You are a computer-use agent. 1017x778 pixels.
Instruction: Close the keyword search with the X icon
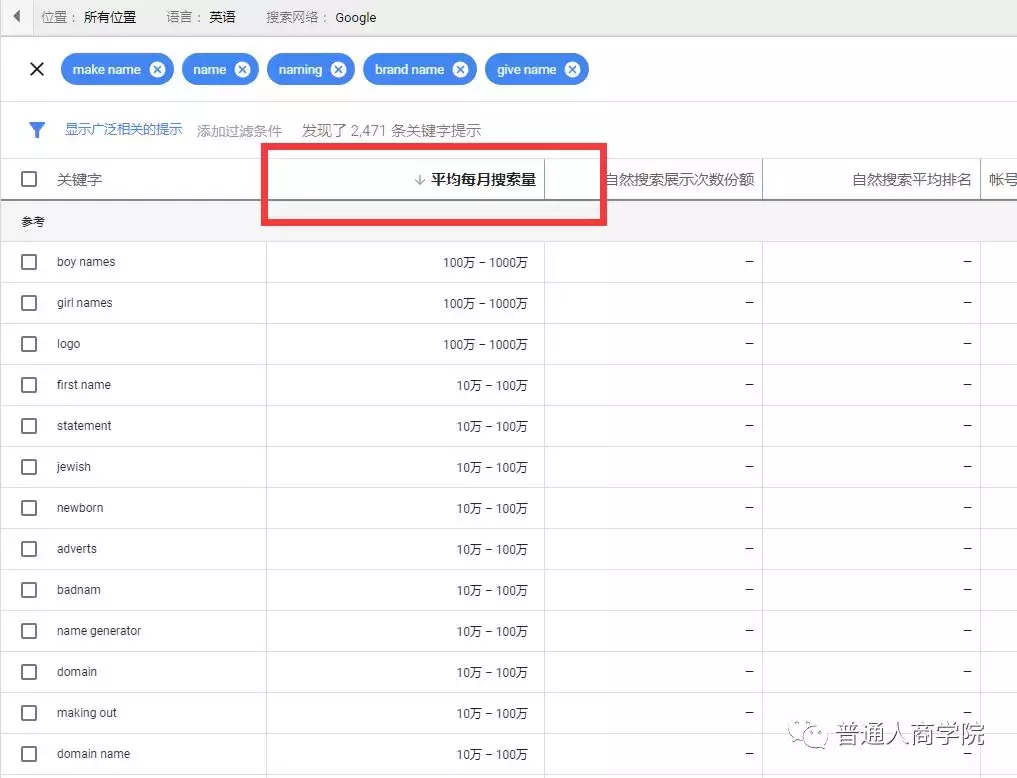(x=37, y=69)
